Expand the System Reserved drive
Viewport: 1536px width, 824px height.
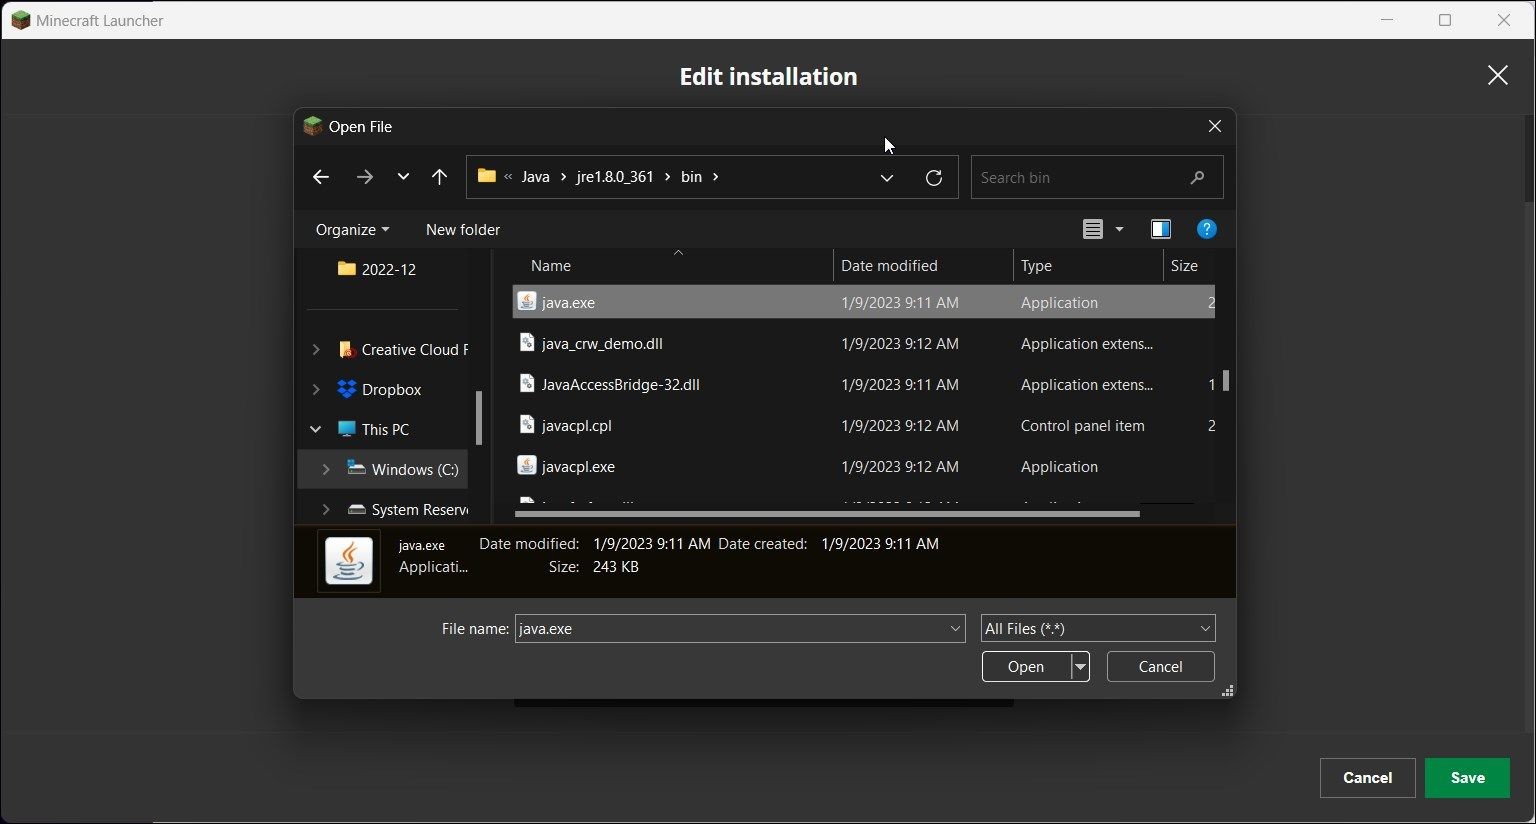coord(326,509)
